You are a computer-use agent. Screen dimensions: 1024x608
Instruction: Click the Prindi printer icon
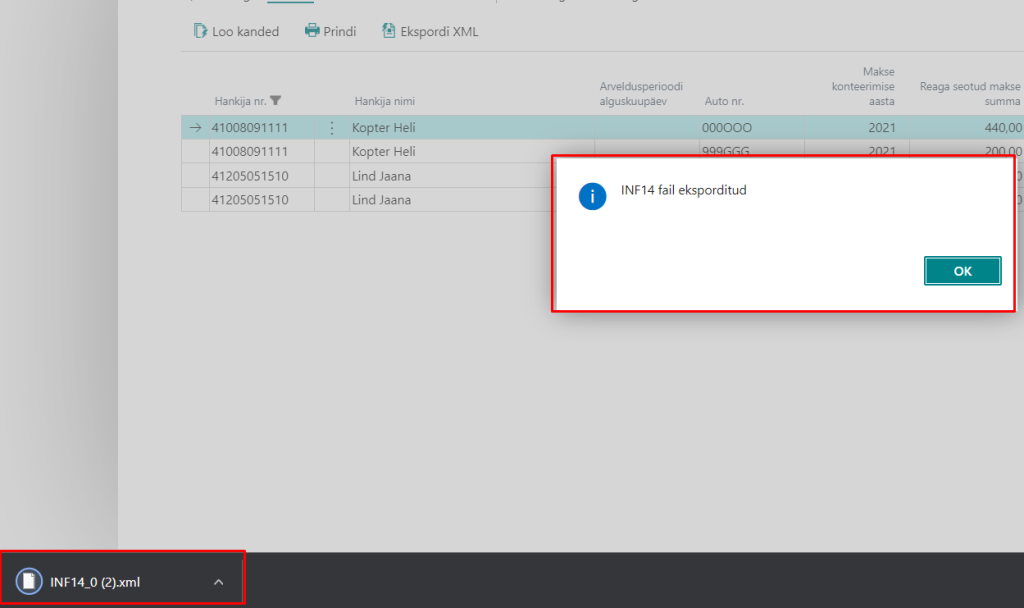pos(312,32)
